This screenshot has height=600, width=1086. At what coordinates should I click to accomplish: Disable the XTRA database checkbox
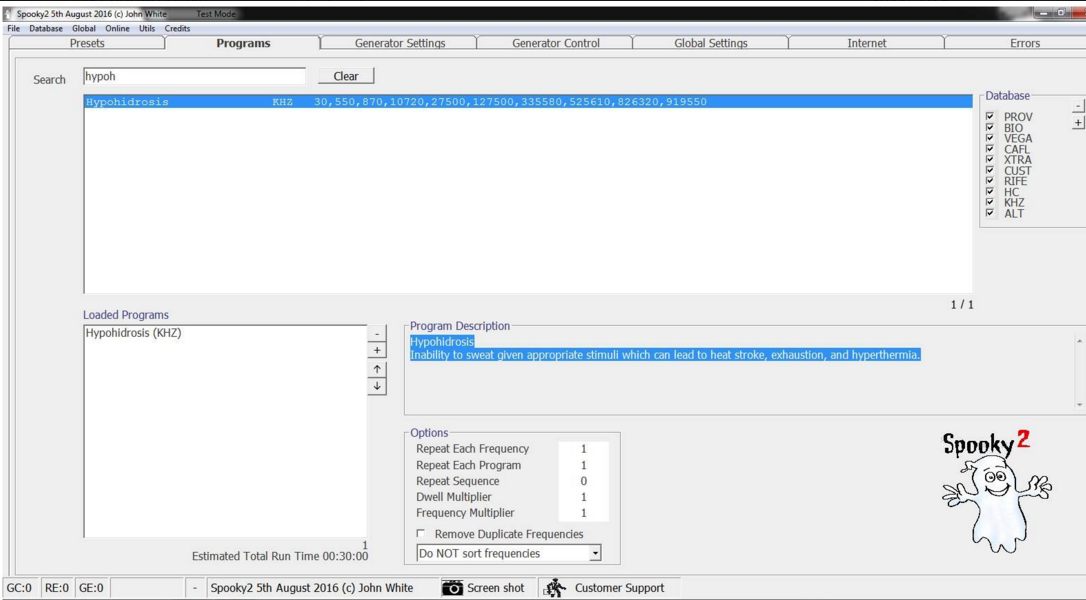[x=990, y=159]
